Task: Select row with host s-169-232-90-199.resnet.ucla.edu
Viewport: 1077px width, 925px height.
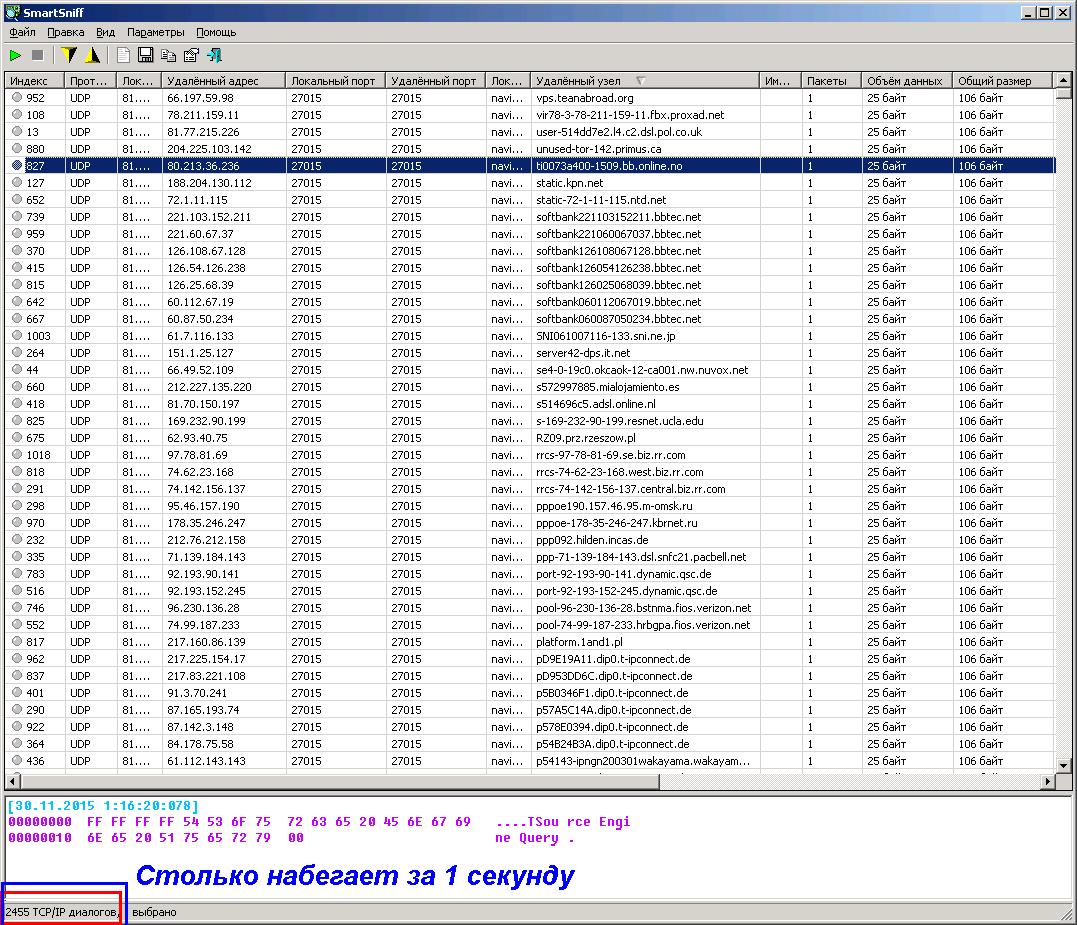Action: 530,421
